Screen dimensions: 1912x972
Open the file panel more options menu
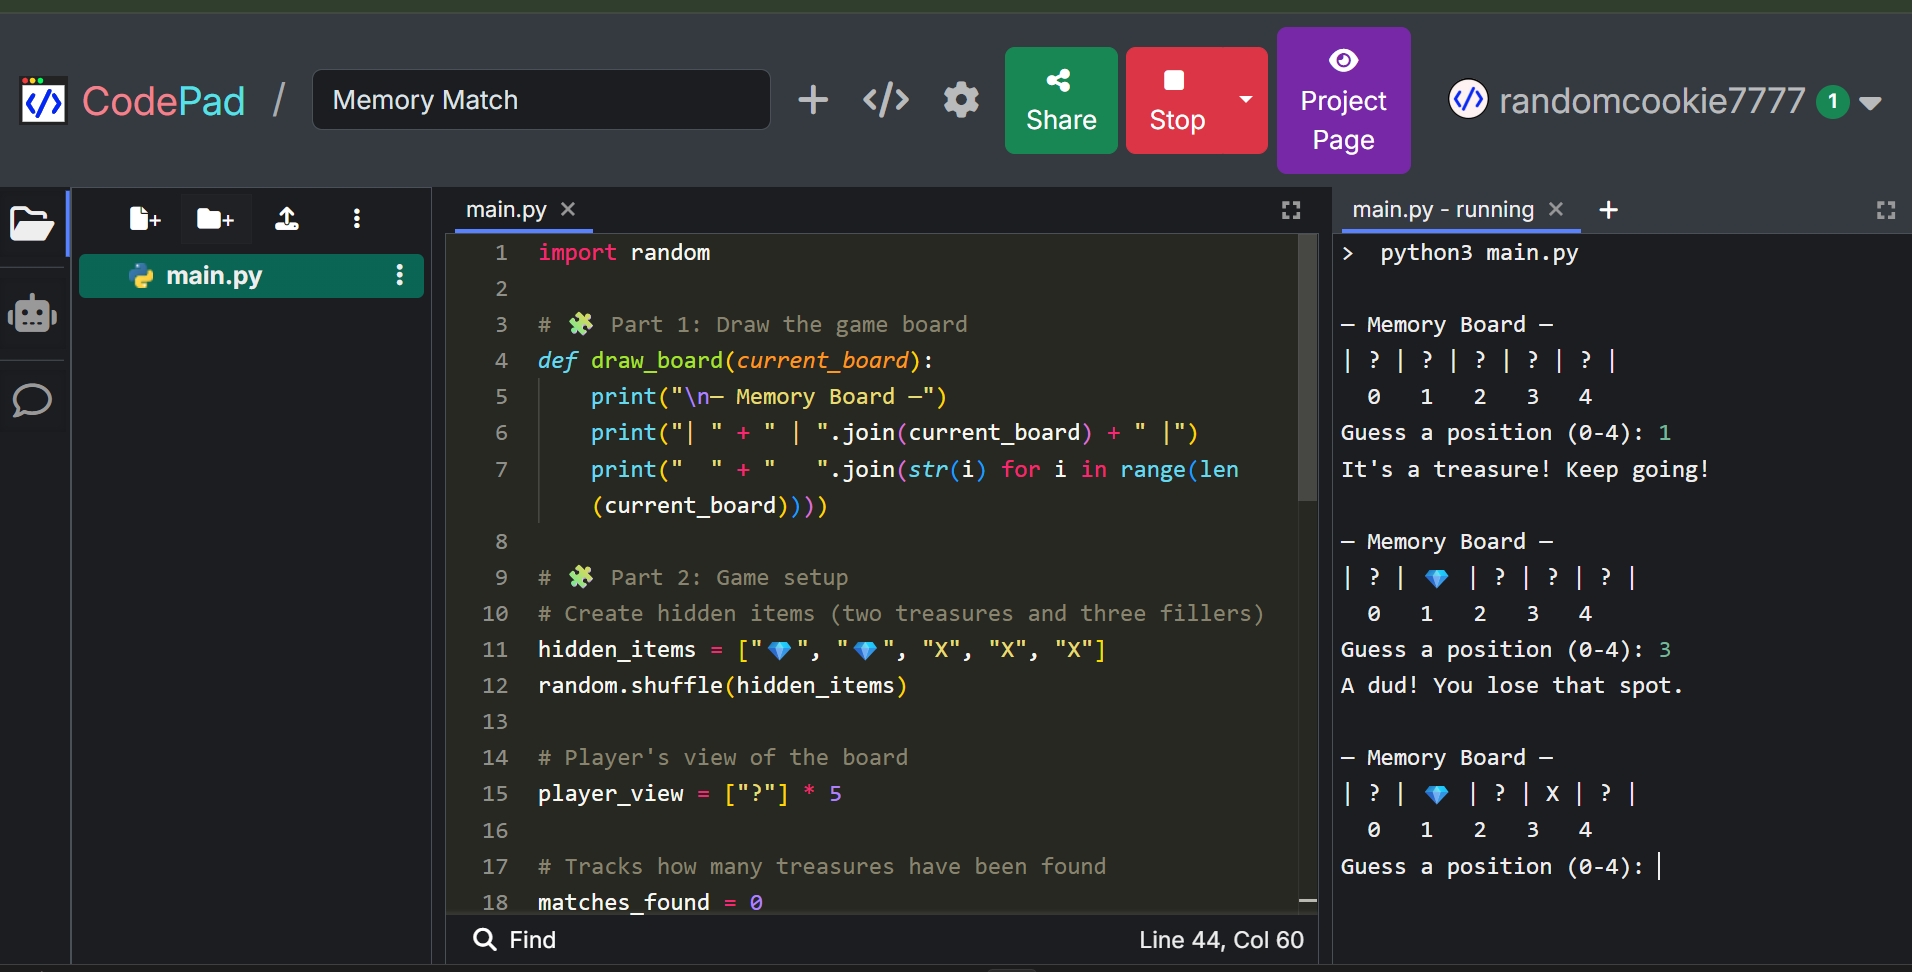[x=357, y=218]
